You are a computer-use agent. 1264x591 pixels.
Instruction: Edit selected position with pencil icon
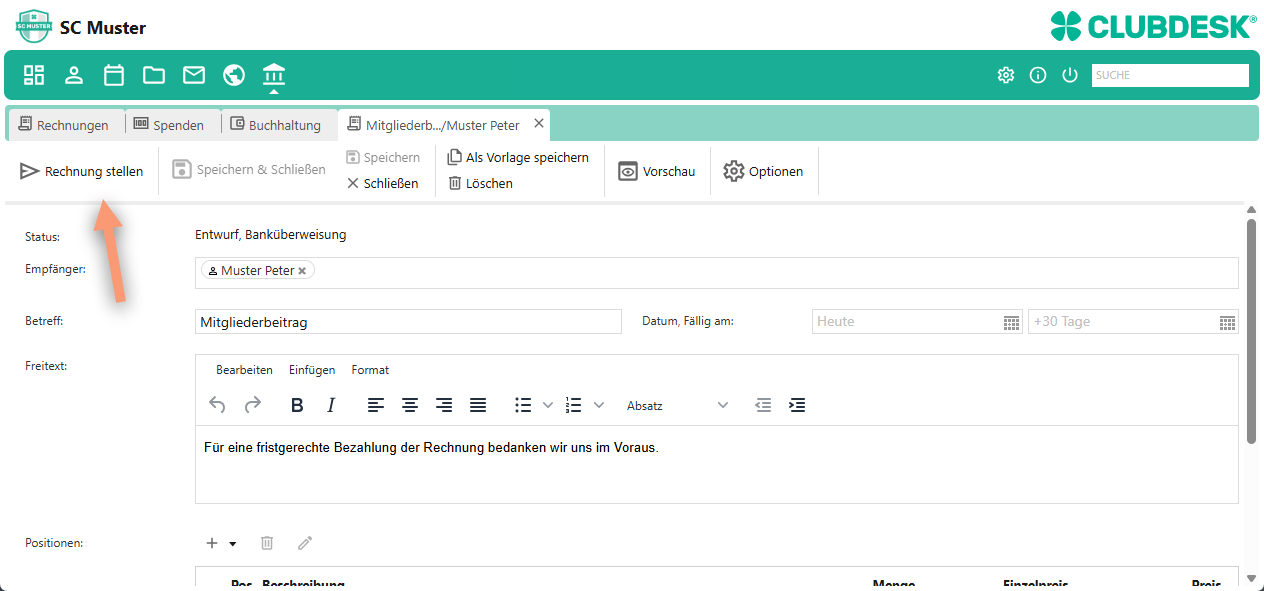coord(305,543)
